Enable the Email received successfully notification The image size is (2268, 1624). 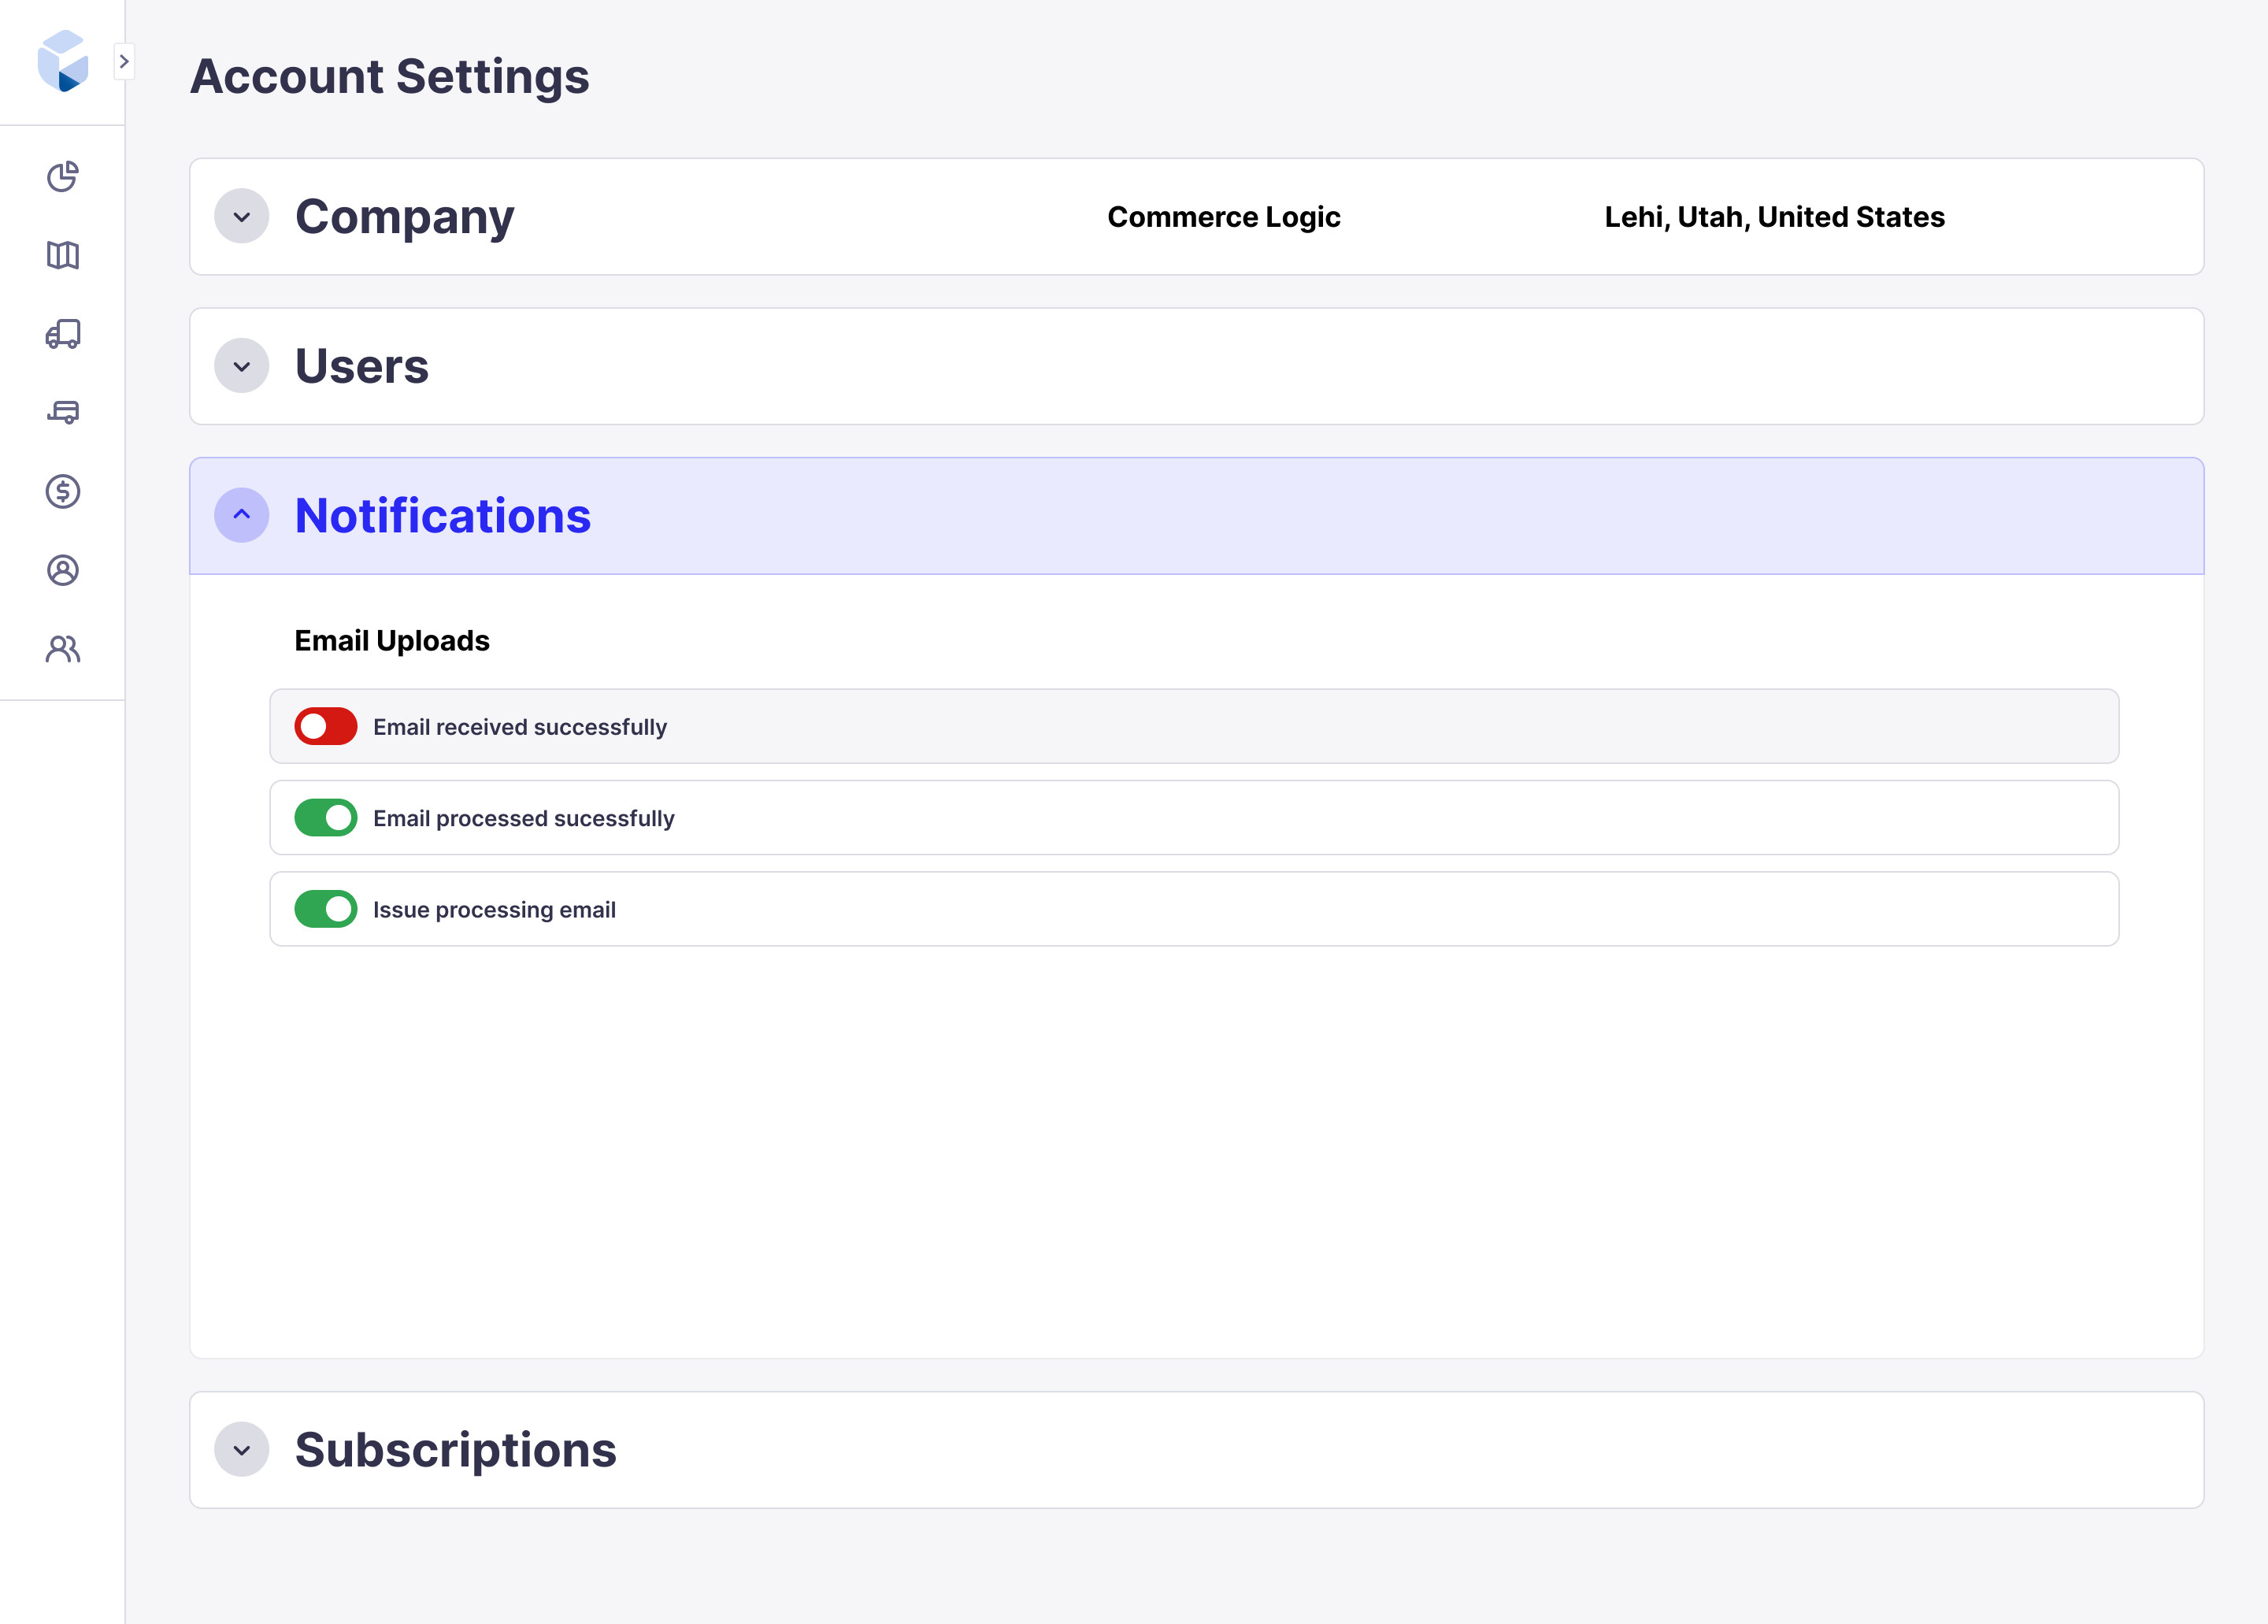(x=325, y=726)
